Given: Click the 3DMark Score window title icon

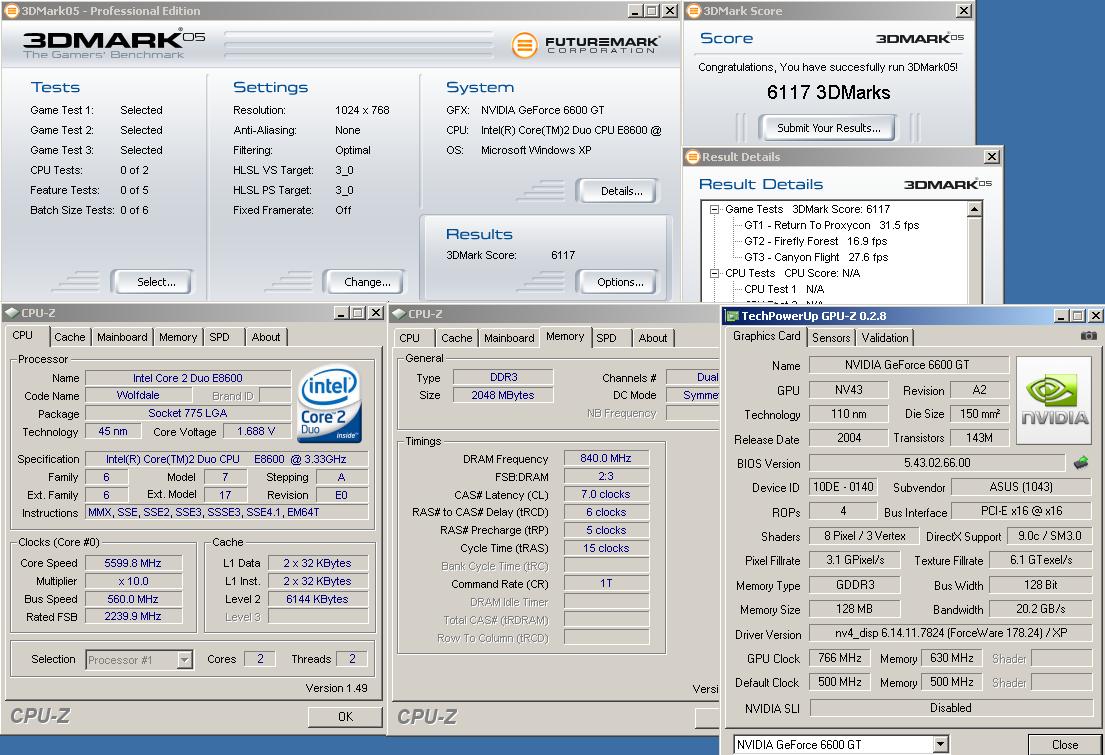Looking at the screenshot, I should [x=693, y=11].
